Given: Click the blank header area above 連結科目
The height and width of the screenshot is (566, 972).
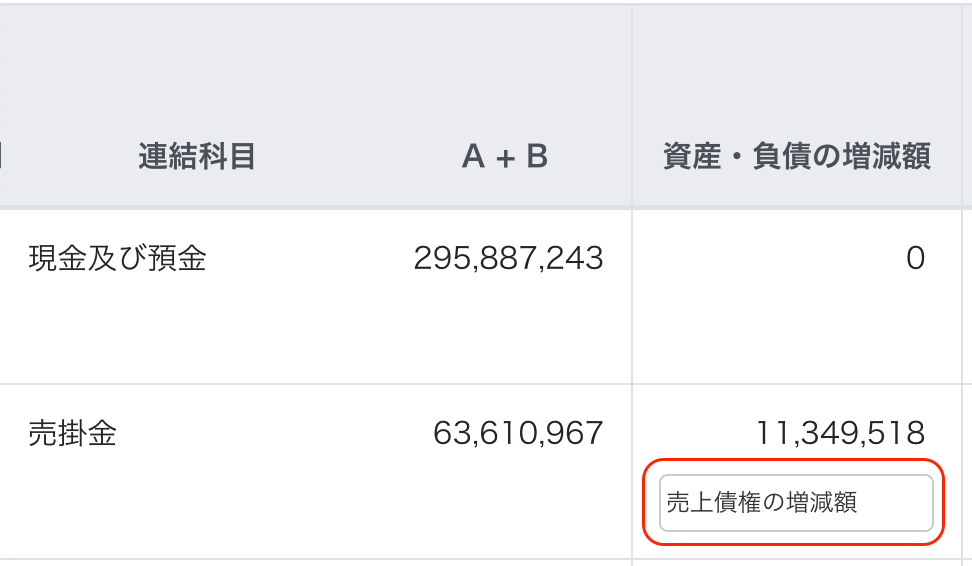Looking at the screenshot, I should coord(197,70).
